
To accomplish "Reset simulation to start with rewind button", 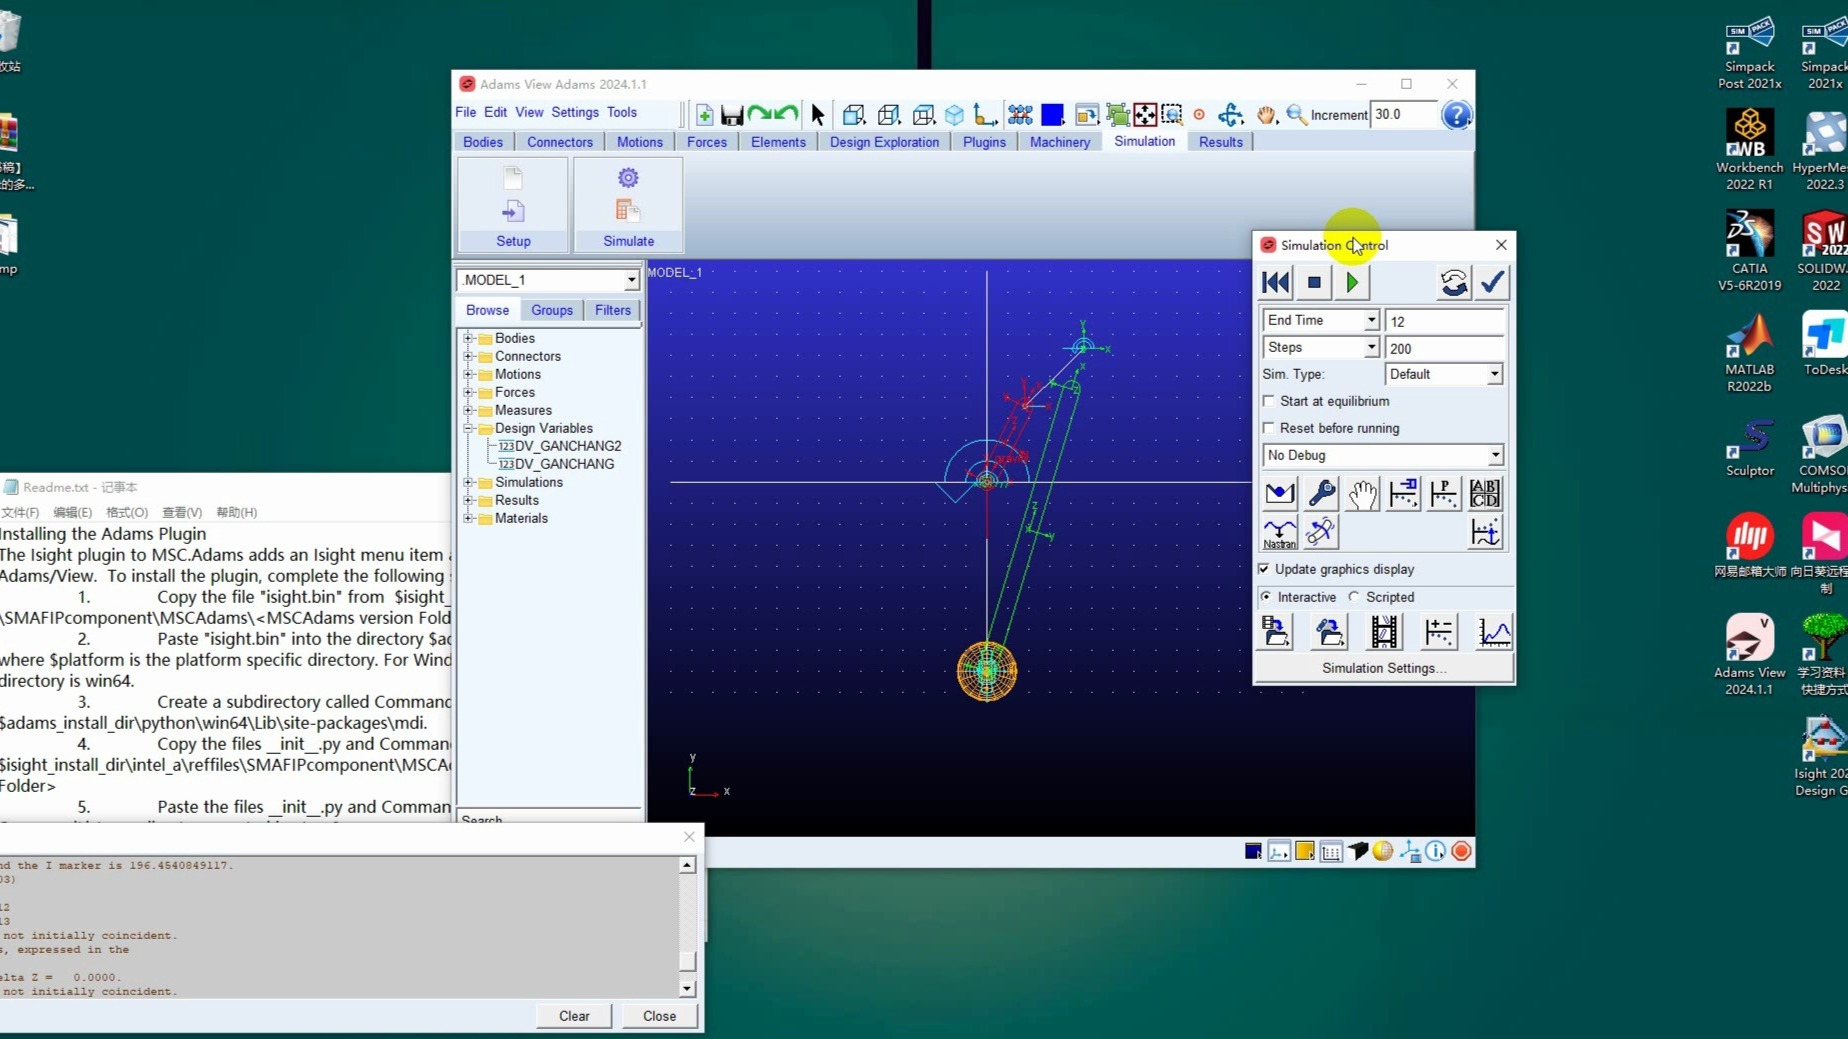I will tap(1276, 283).
